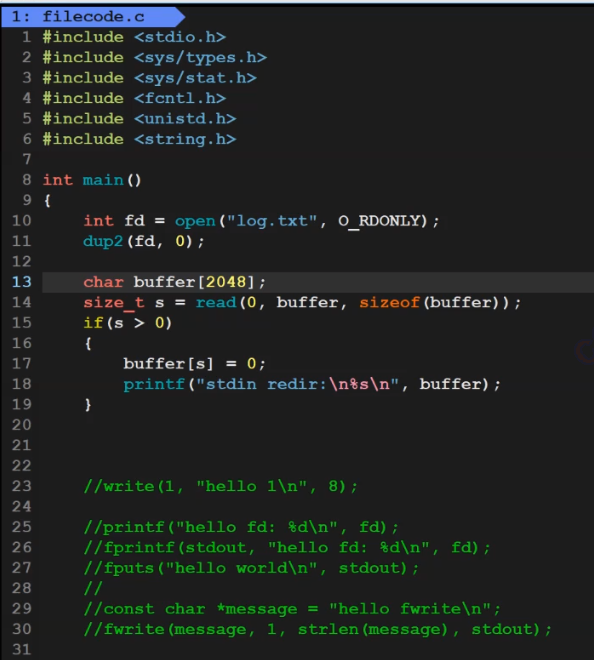Select the filecode.c buffer tab
This screenshot has width=594, height=660.
pos(93,16)
